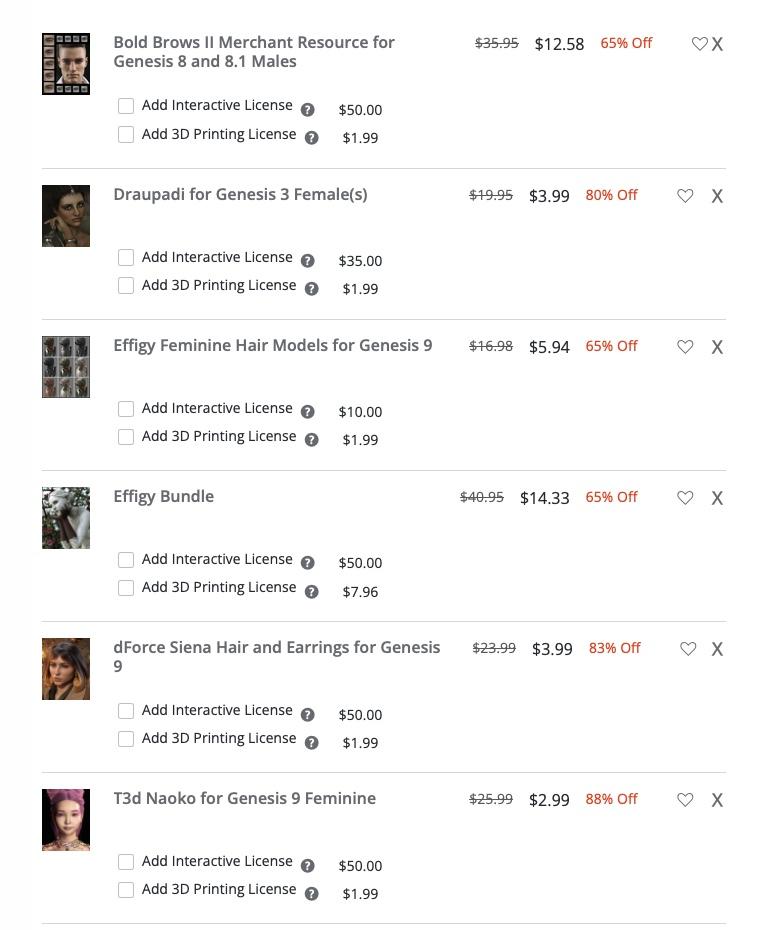Select Interactive License for dForce Siena Hair
This screenshot has height=930, width=758.
point(126,711)
